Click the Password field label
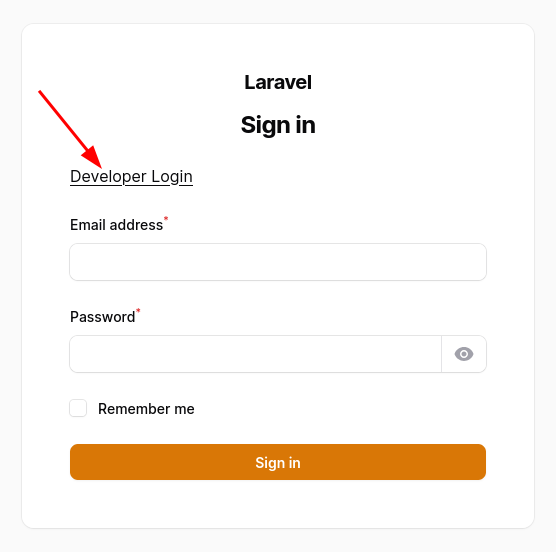The width and height of the screenshot is (556, 552). (102, 317)
